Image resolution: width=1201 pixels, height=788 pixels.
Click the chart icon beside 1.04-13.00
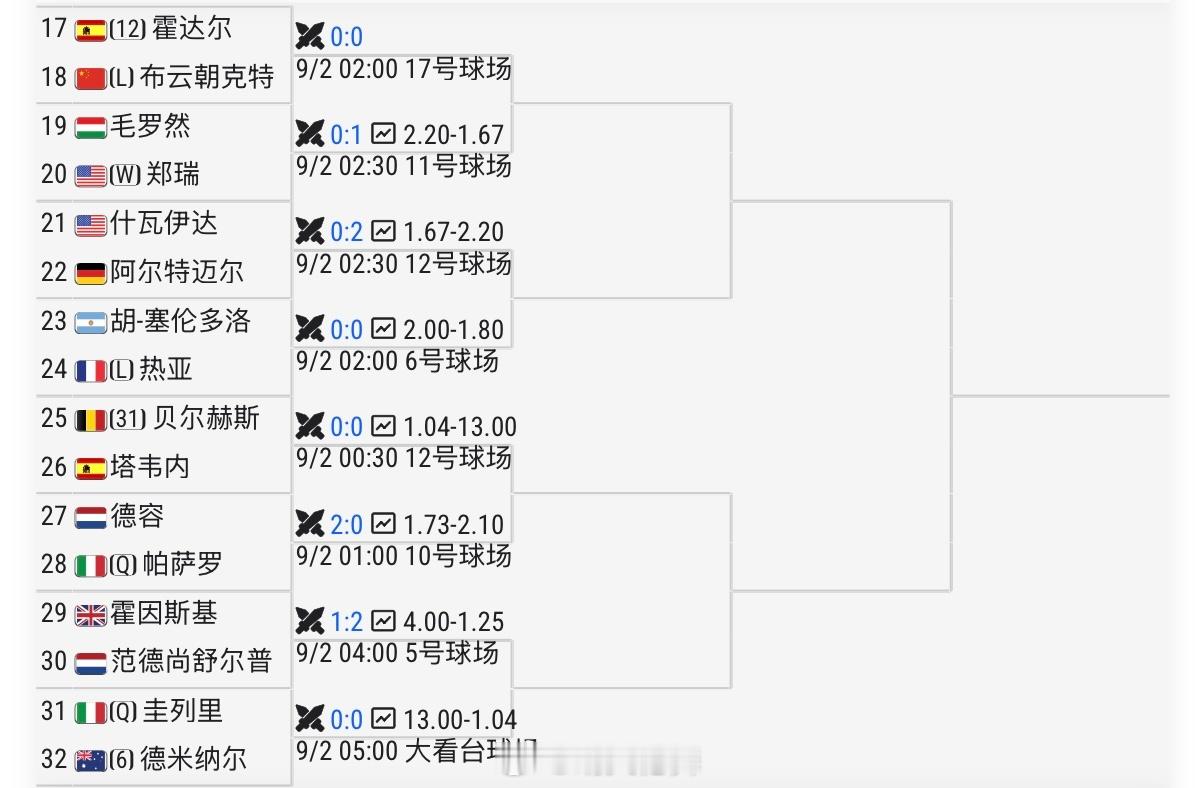[383, 427]
